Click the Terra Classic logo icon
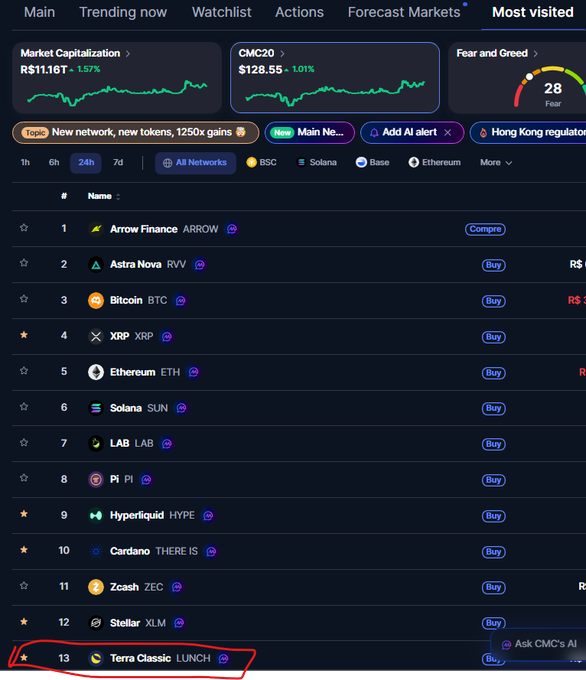586x680 pixels. (x=96, y=659)
